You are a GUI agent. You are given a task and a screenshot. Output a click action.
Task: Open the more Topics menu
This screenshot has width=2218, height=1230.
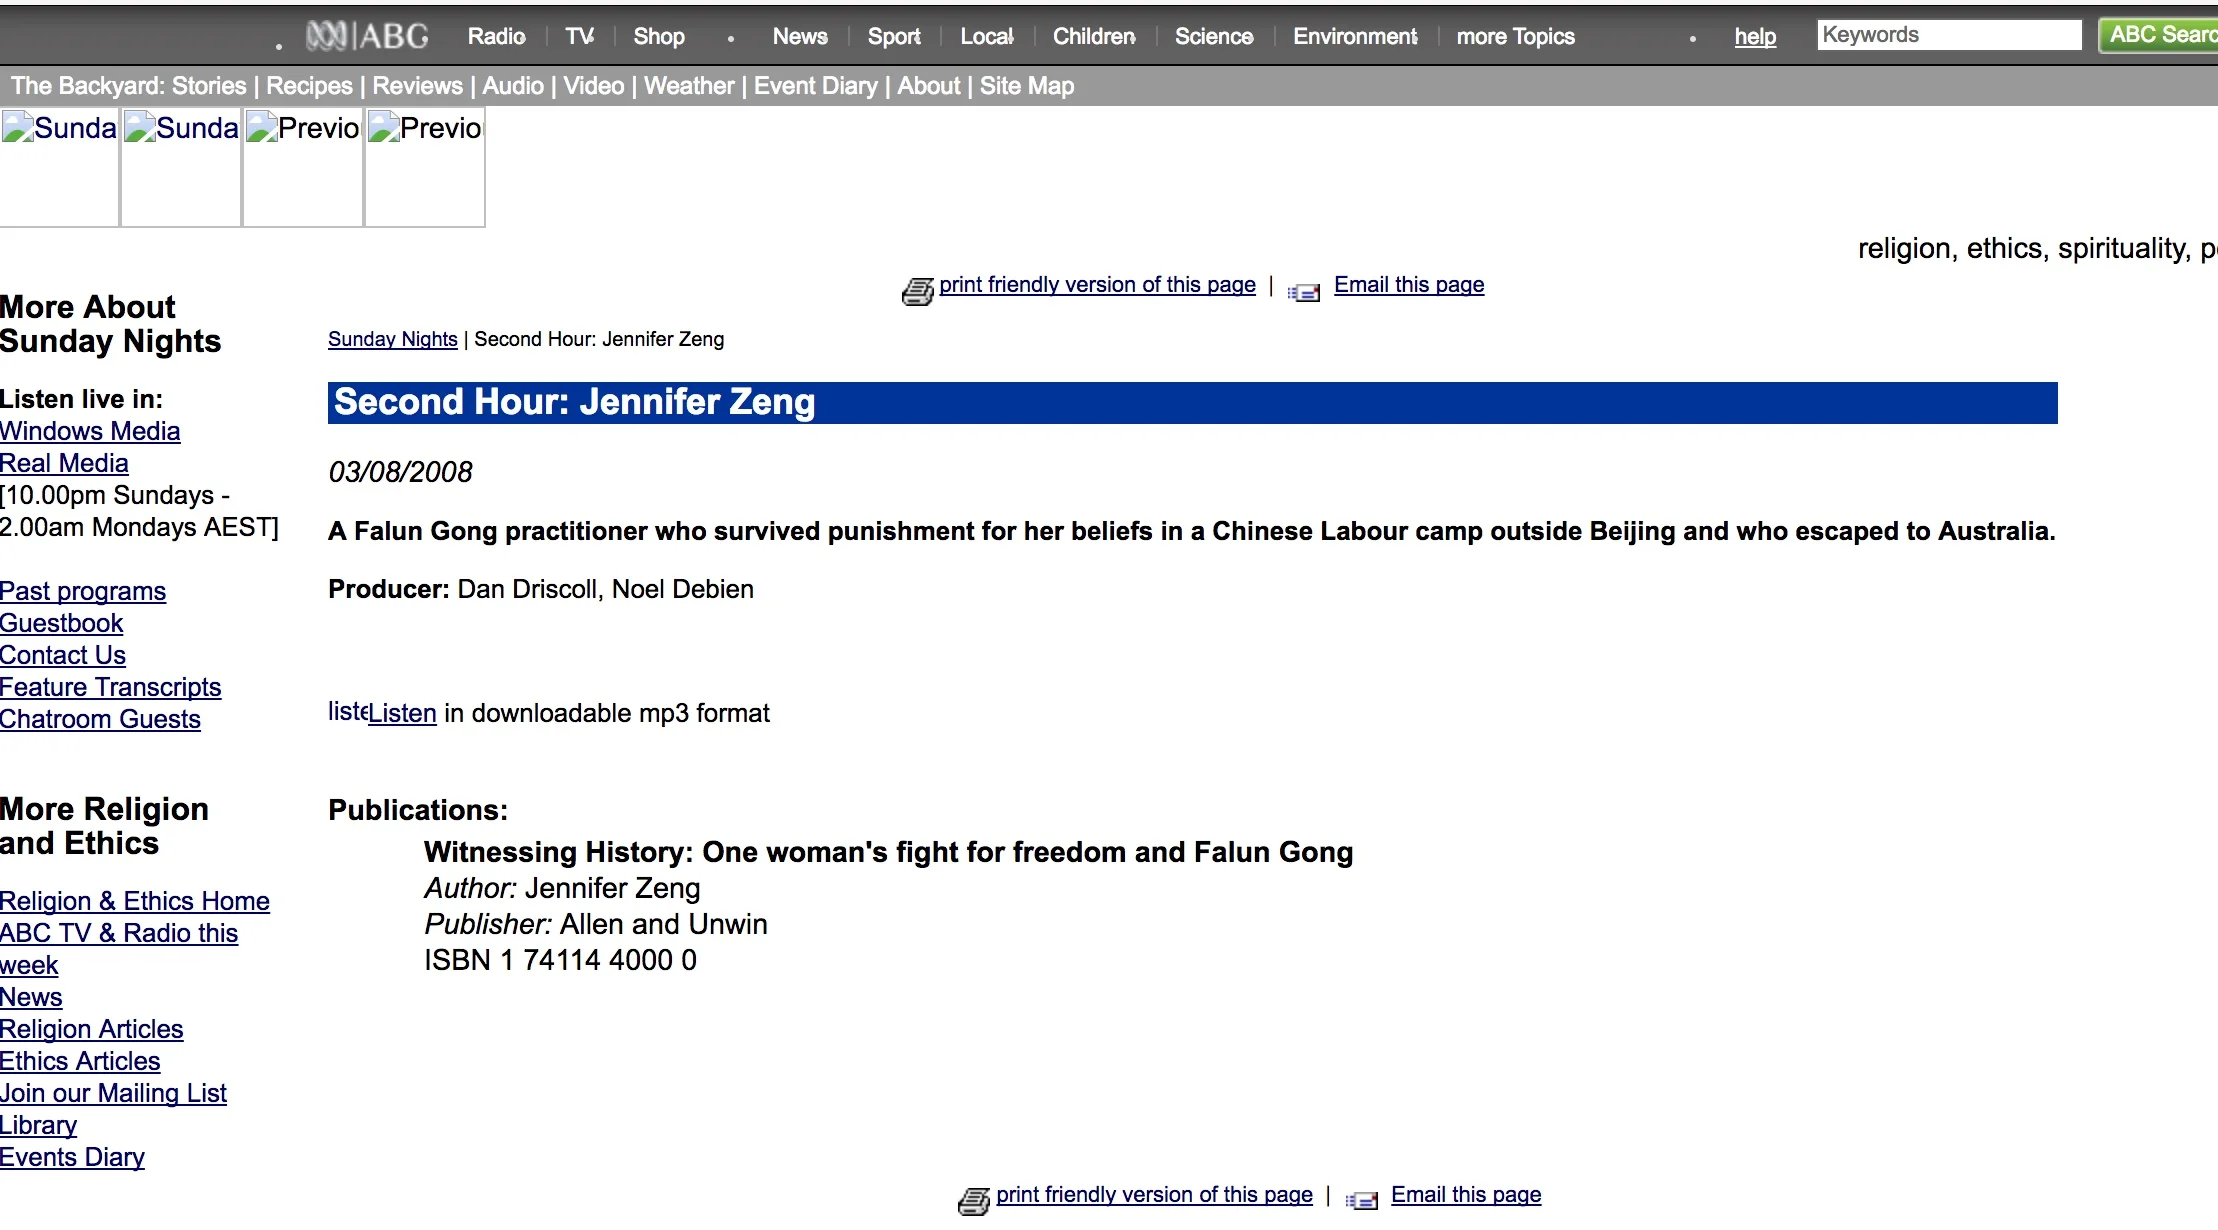[1515, 37]
